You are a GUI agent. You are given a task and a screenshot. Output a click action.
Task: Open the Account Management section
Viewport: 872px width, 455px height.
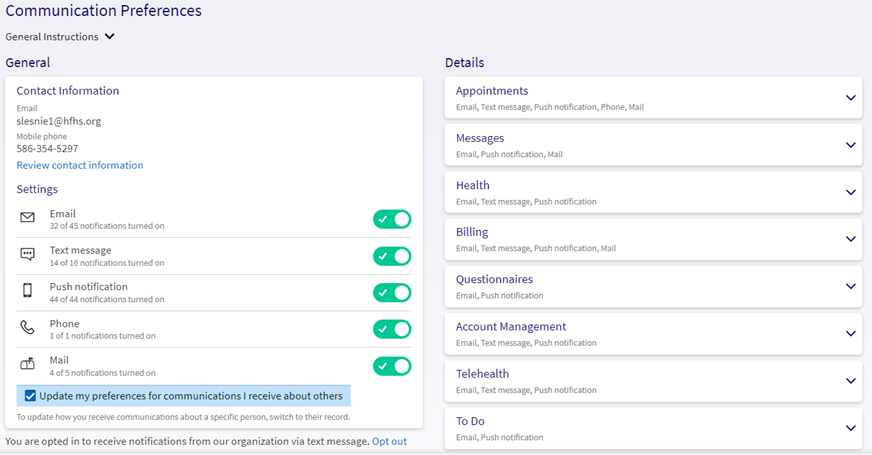pos(850,334)
